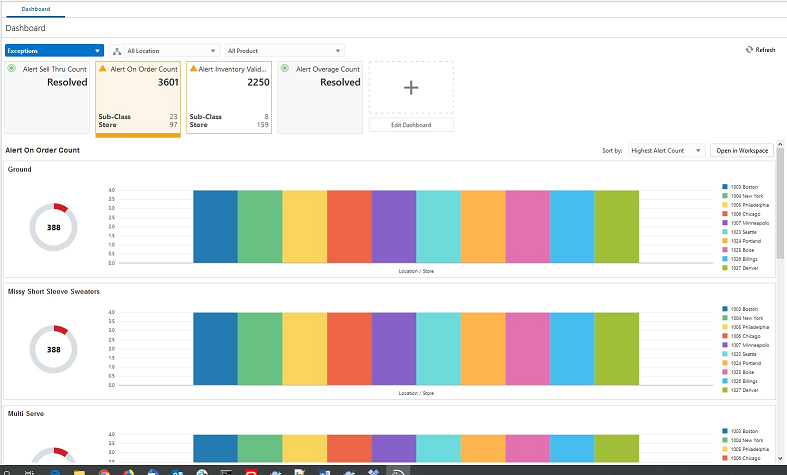Click the Missy Short Sleeve Sweaters section title
Screen dimensions: 787x475
(x=54, y=291)
